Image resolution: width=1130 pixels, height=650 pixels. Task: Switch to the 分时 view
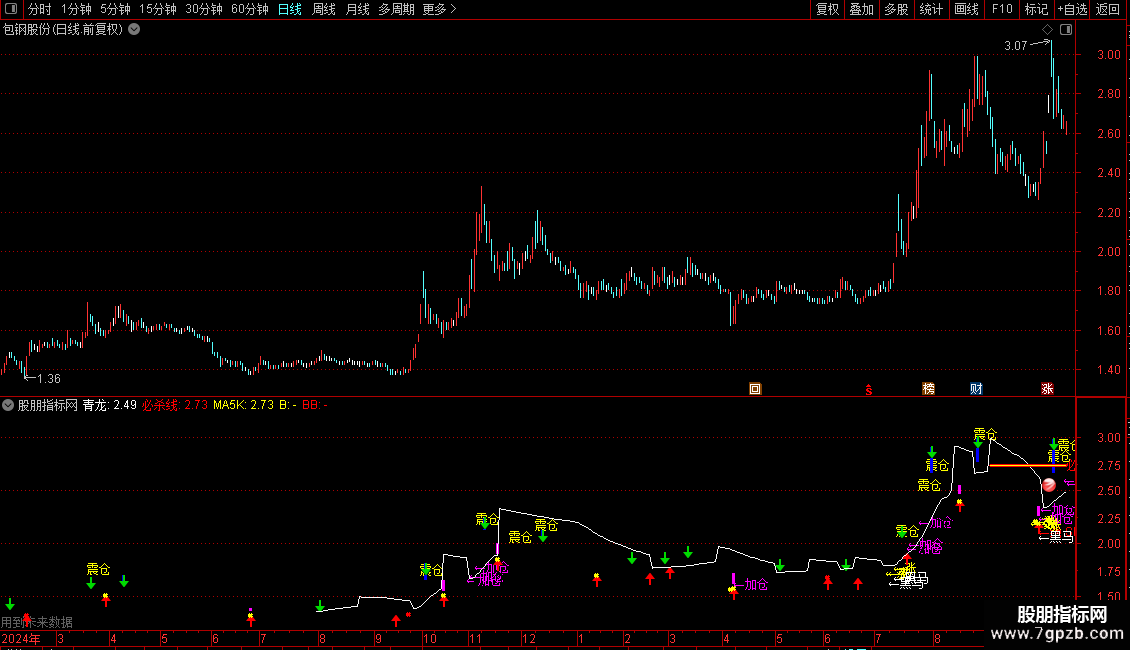tap(40, 9)
